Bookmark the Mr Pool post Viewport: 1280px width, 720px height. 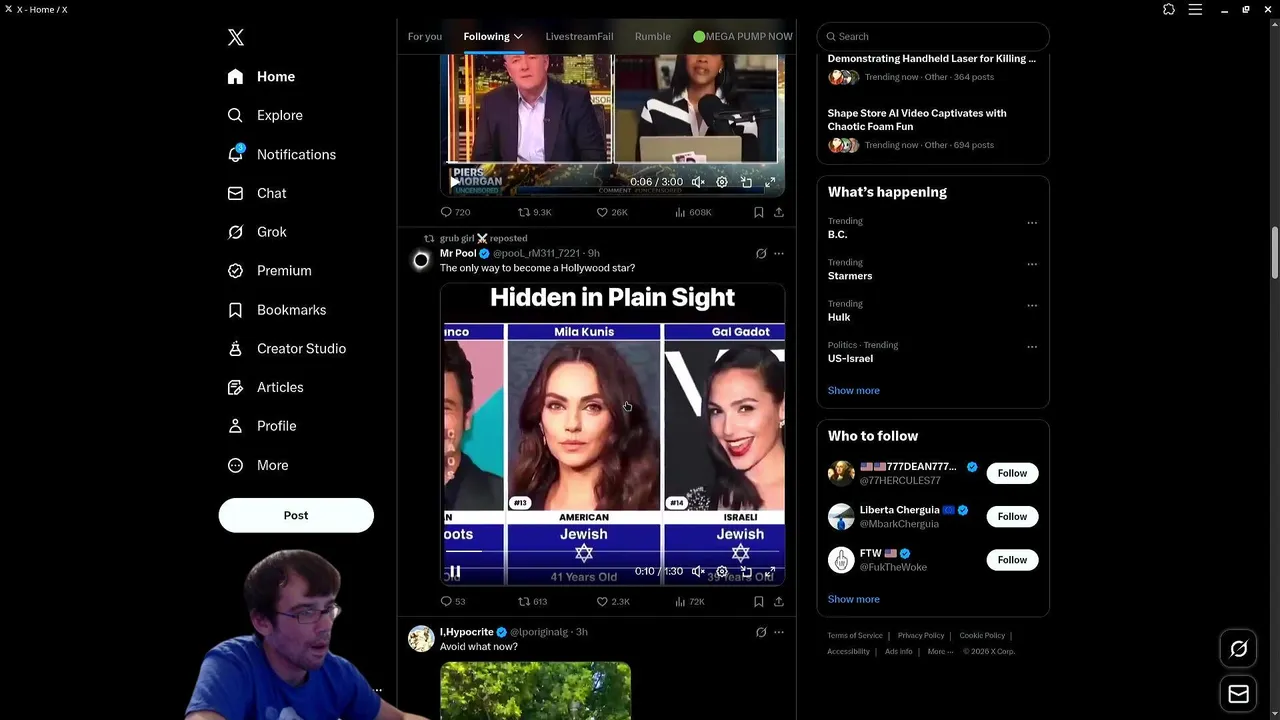[758, 601]
